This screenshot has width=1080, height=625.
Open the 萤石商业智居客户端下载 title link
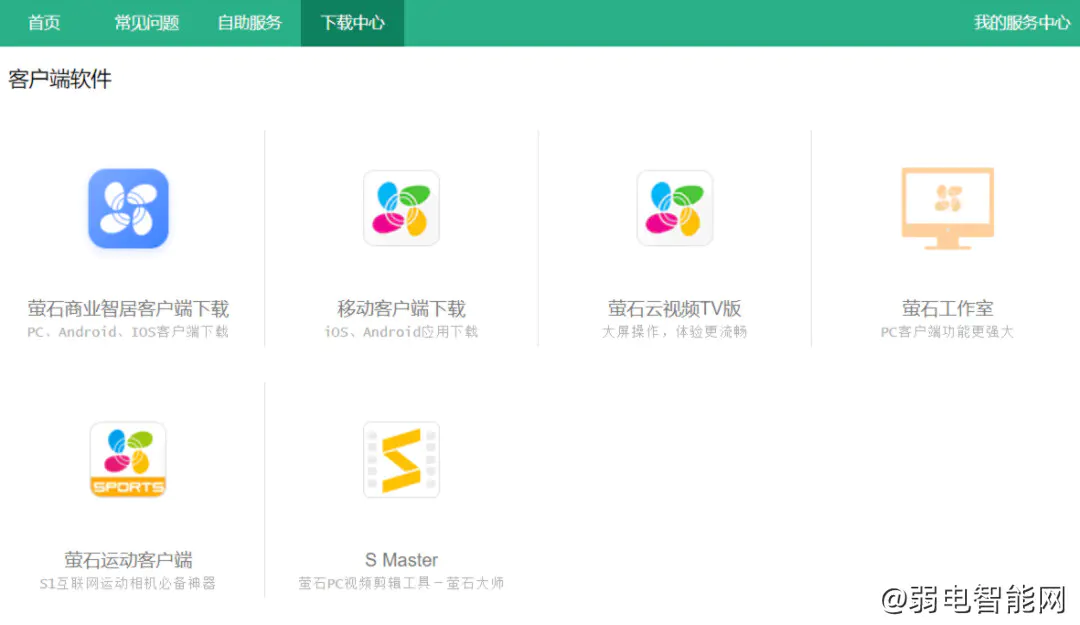[x=128, y=308]
